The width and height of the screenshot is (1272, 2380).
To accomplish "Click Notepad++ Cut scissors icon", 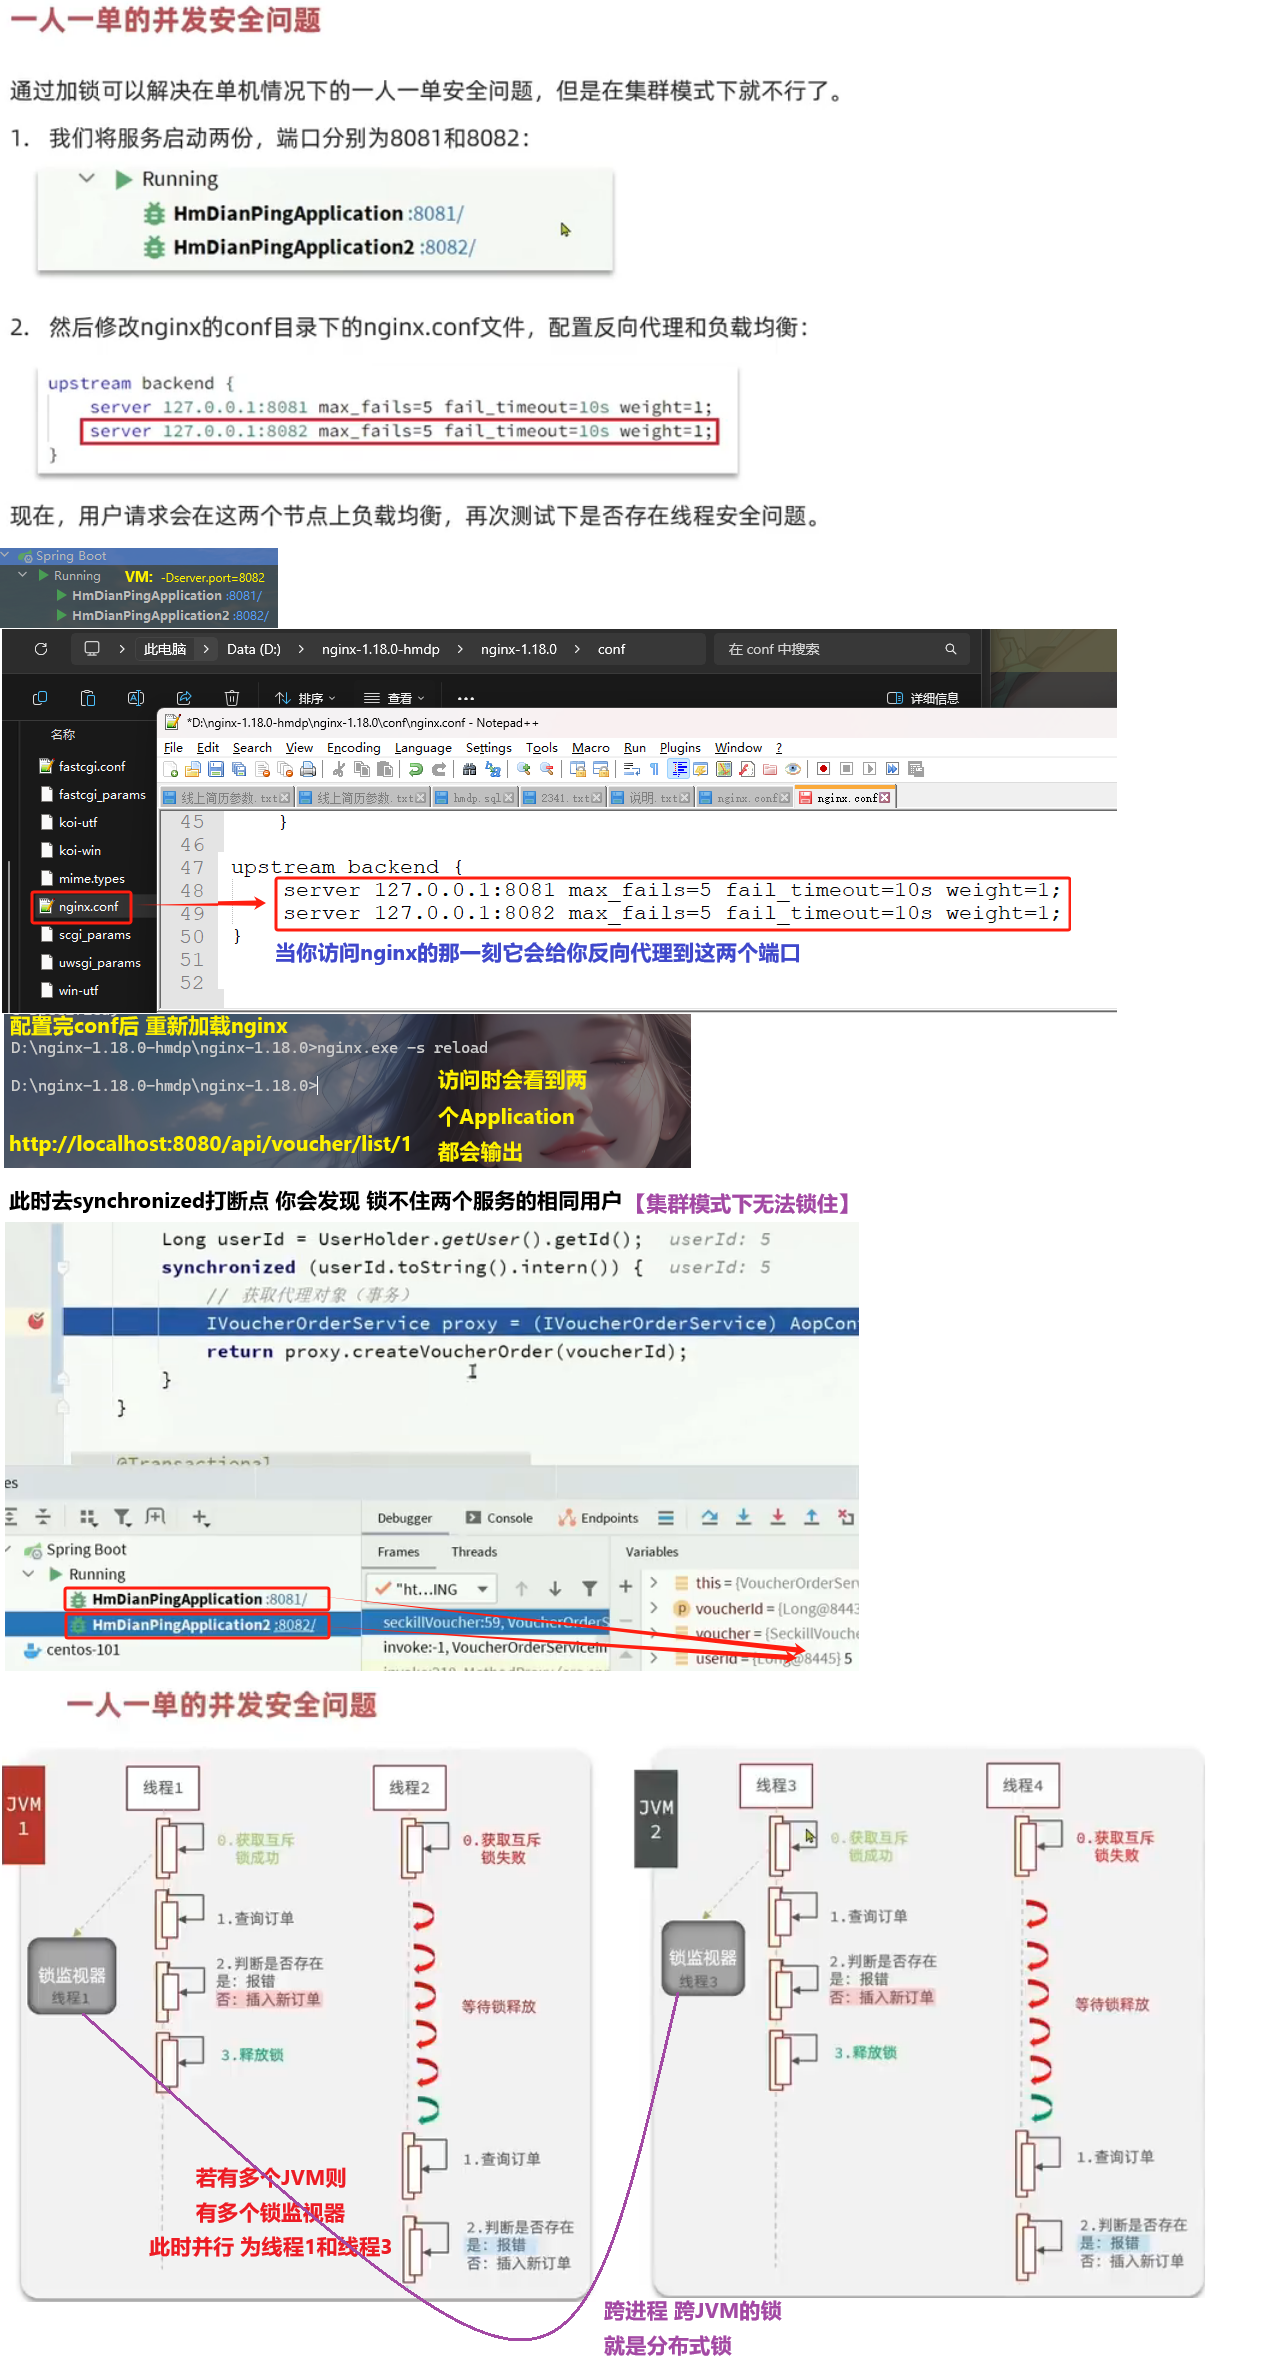I will (x=339, y=769).
